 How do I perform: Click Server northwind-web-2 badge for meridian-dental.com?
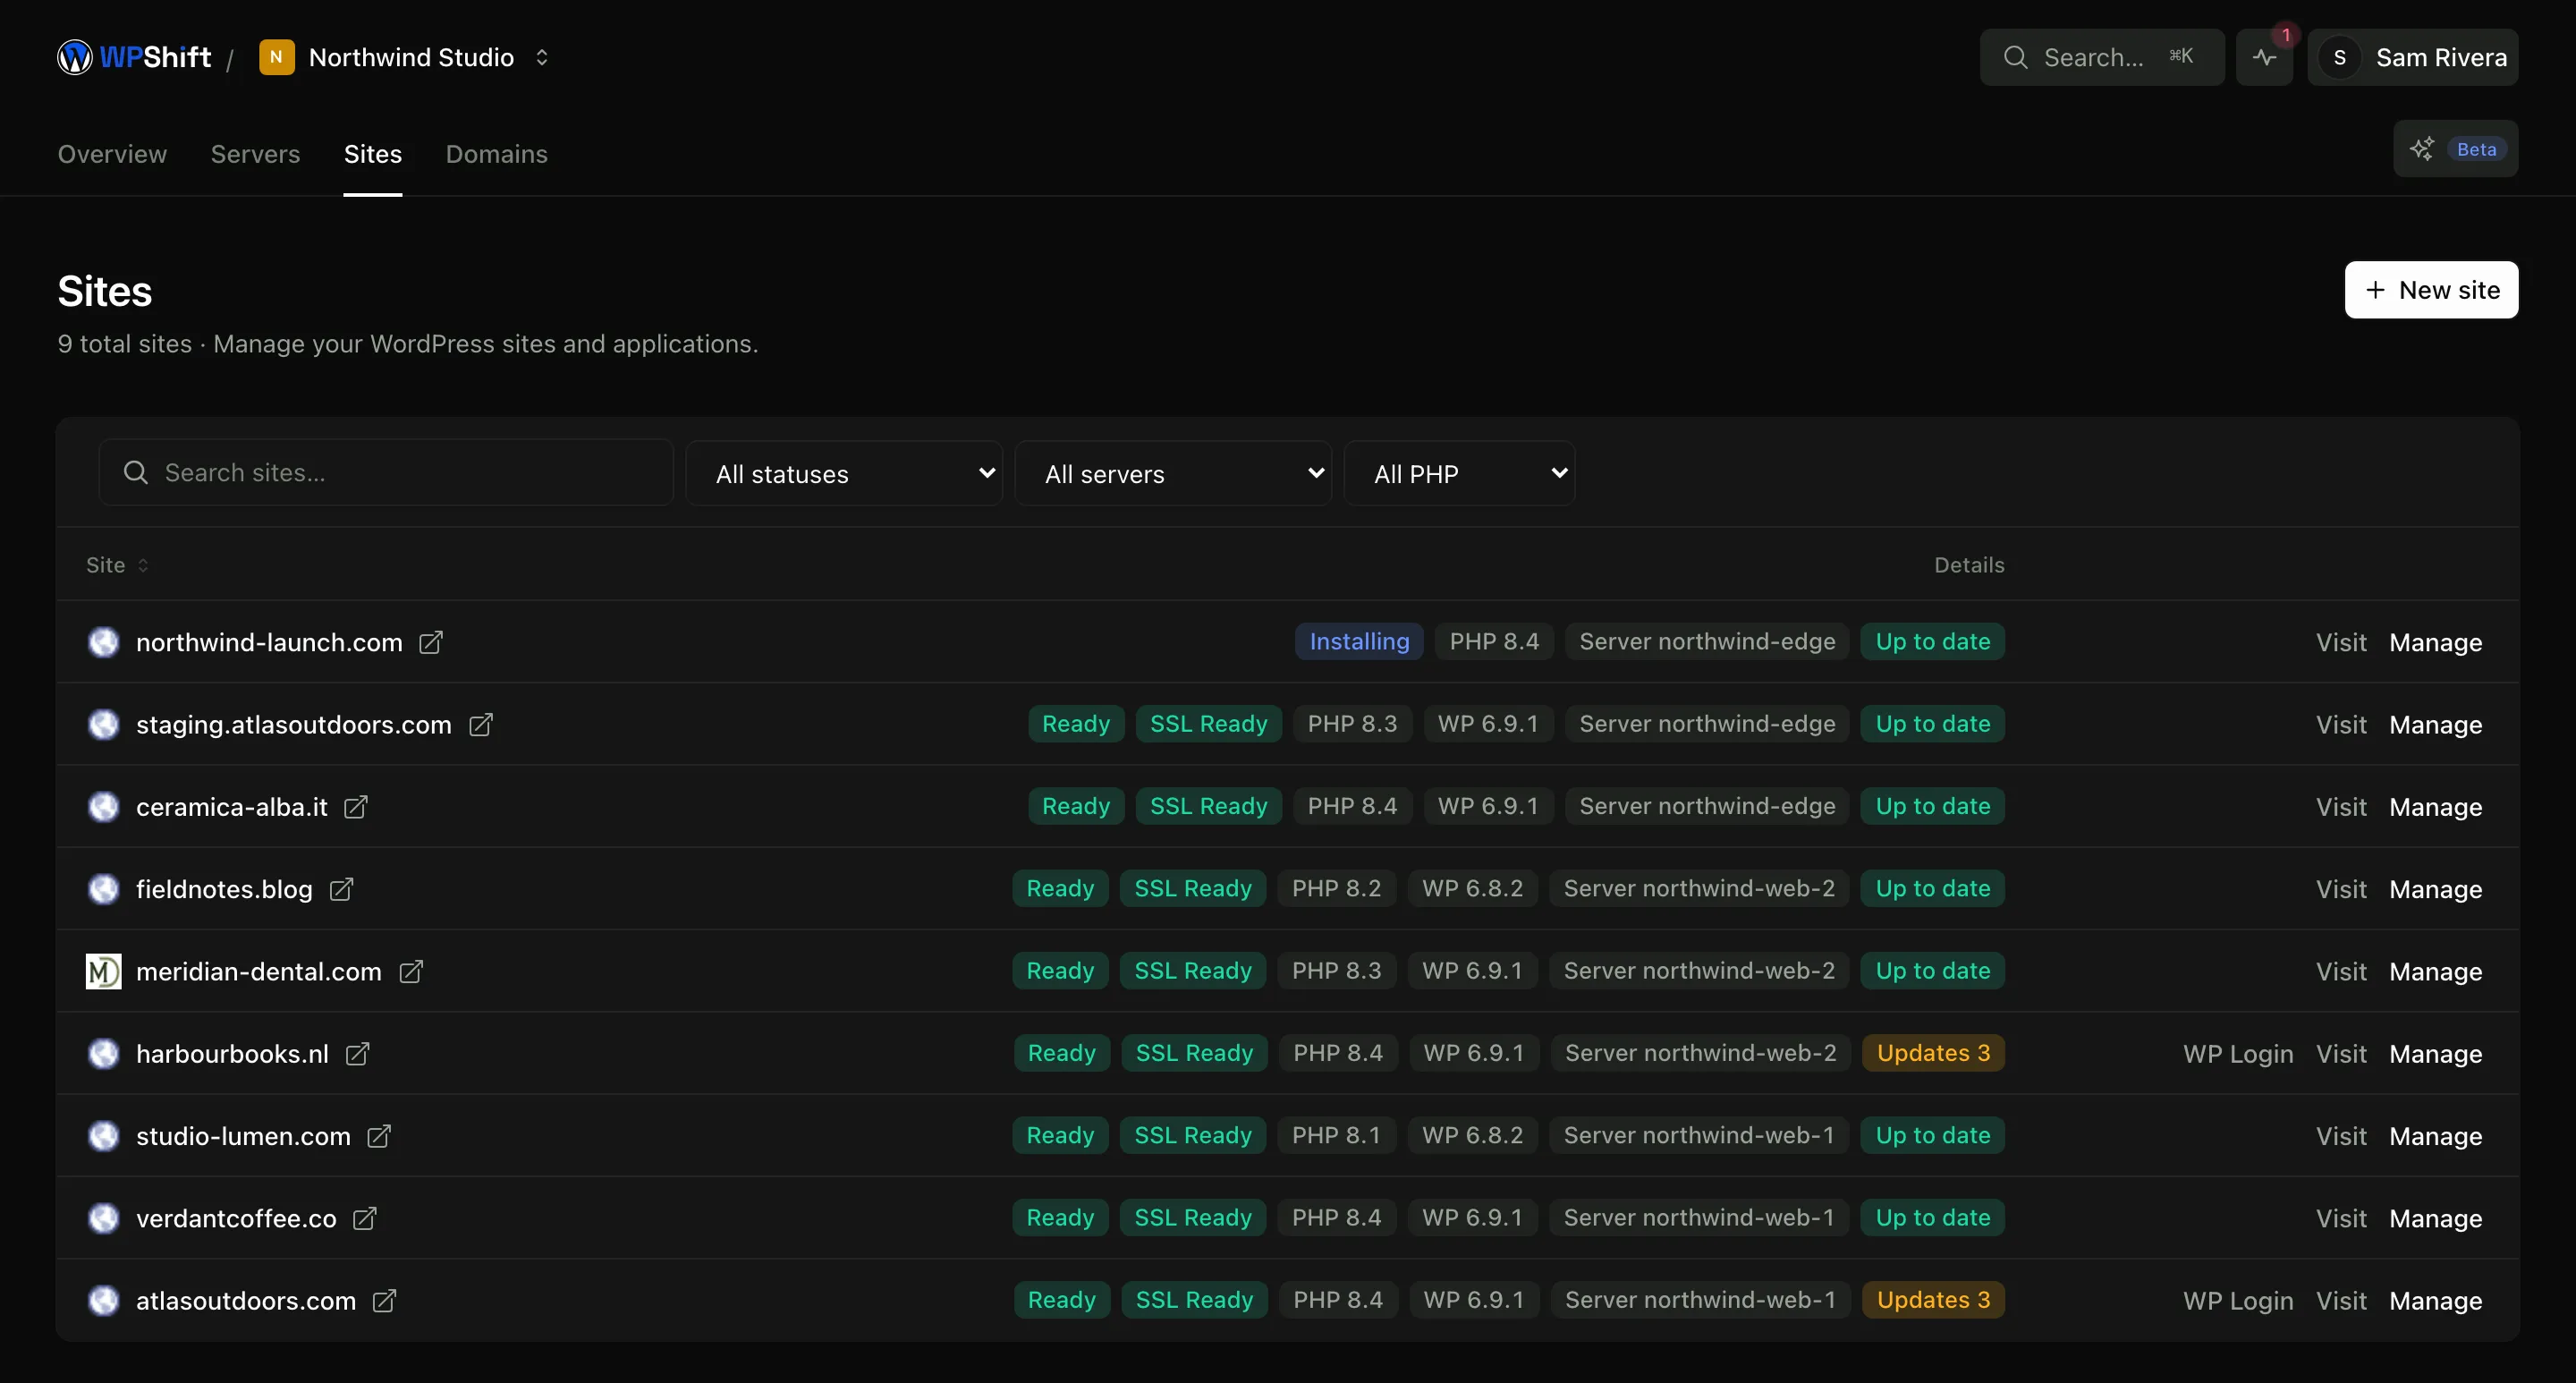click(x=1699, y=970)
